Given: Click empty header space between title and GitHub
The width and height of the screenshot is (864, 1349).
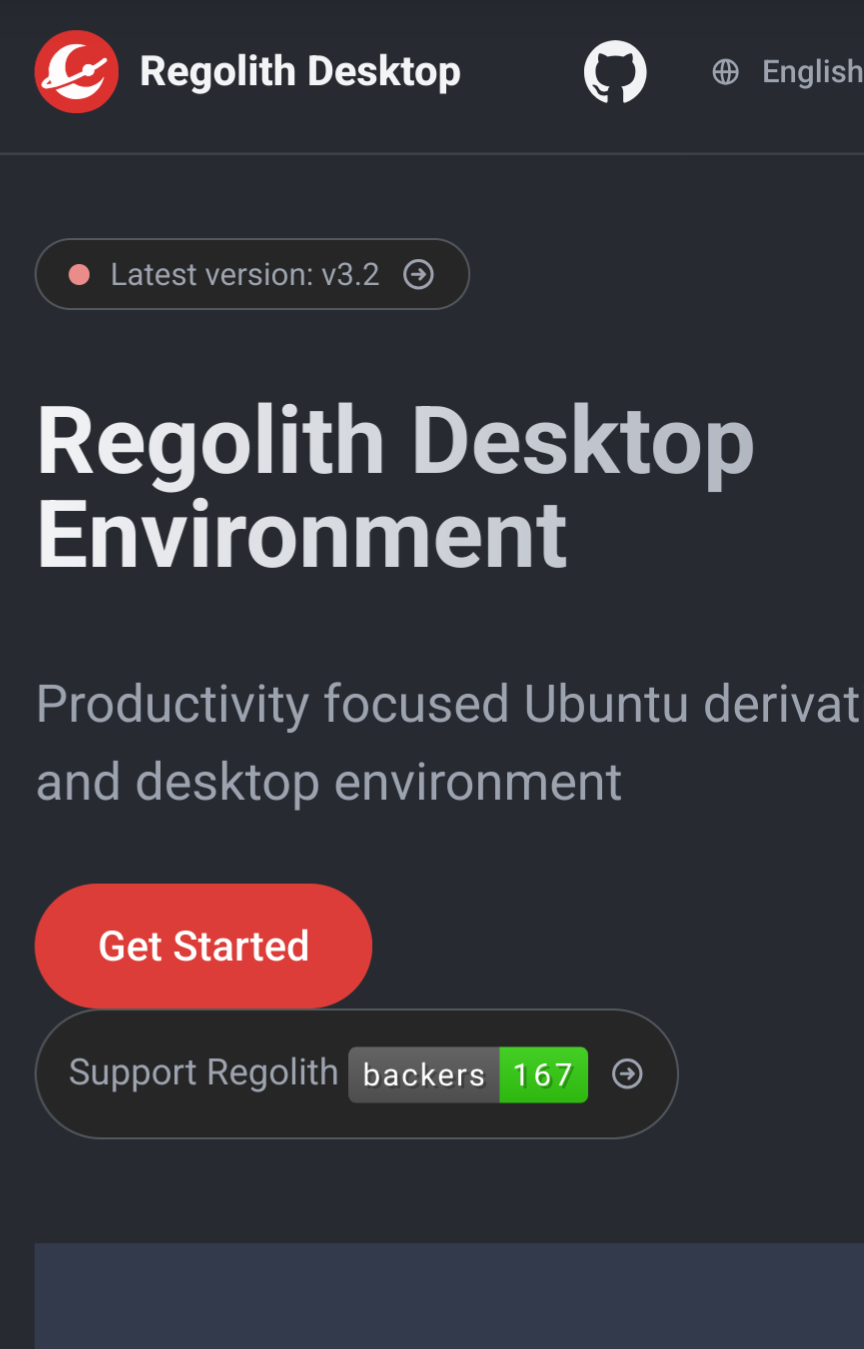Looking at the screenshot, I should 522,72.
